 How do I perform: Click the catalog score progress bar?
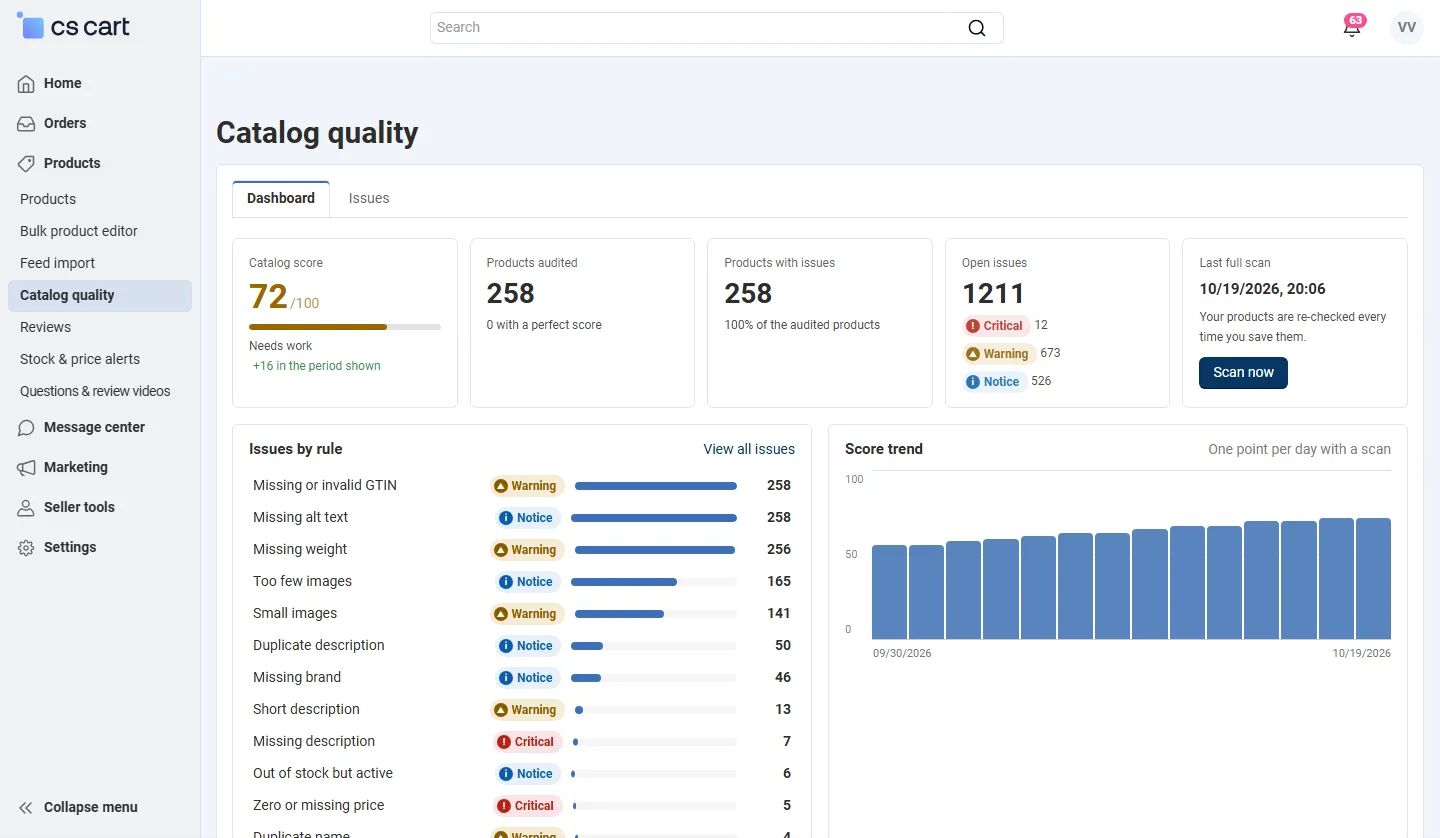345,327
